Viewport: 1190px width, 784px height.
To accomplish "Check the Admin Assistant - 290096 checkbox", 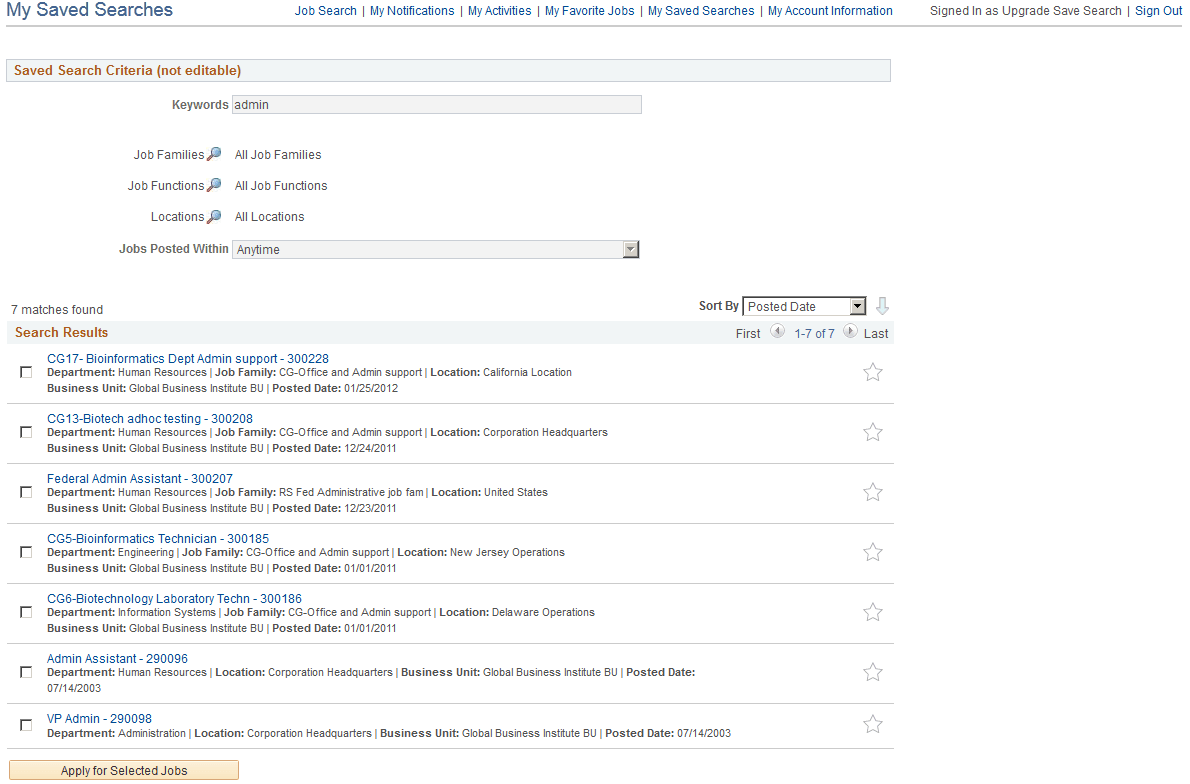I will coord(26,671).
